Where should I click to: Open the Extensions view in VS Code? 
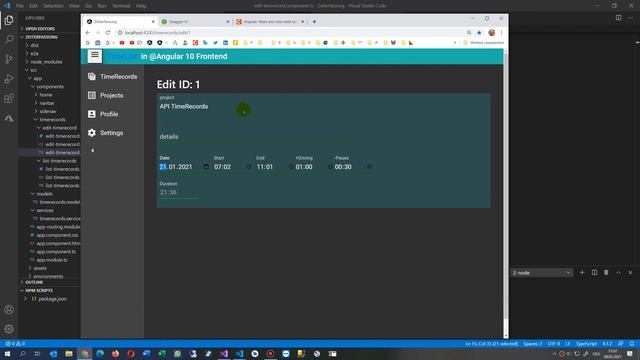pyautogui.click(x=9, y=98)
